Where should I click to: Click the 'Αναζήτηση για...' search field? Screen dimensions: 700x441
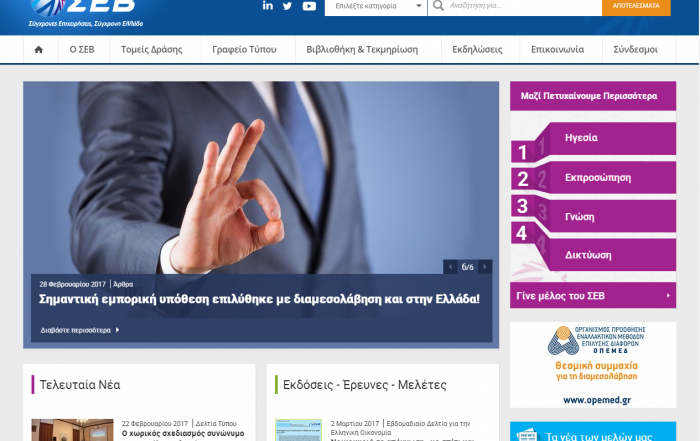point(522,6)
